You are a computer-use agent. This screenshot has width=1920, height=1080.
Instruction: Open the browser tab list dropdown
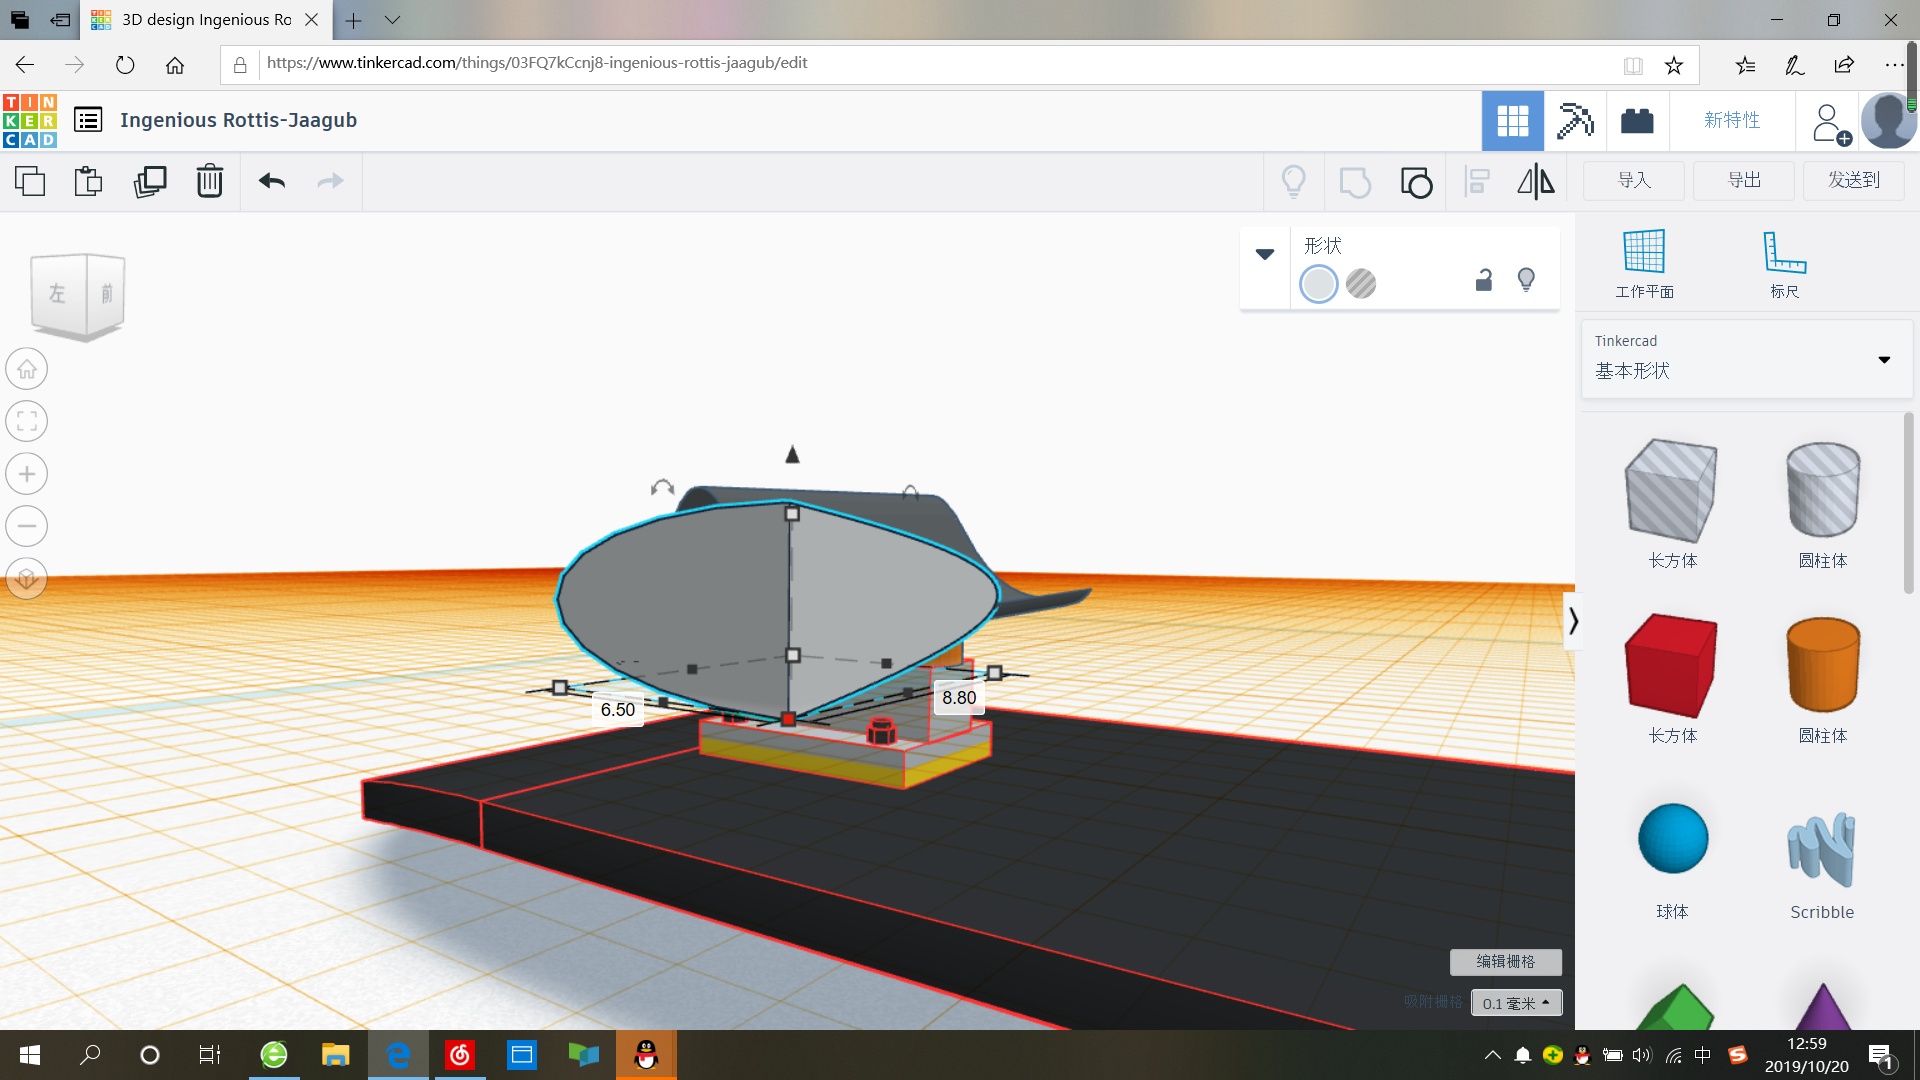coord(392,20)
